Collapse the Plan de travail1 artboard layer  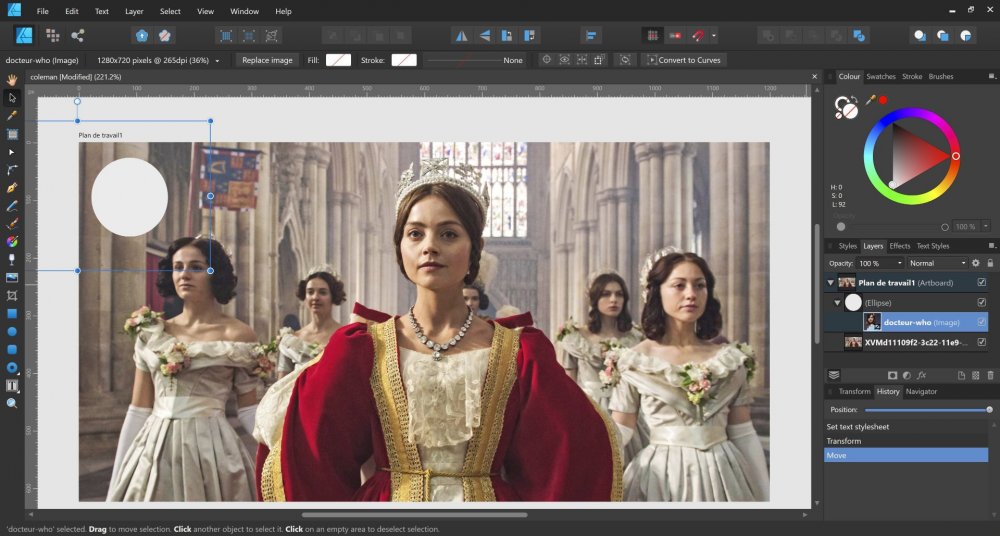coord(830,283)
